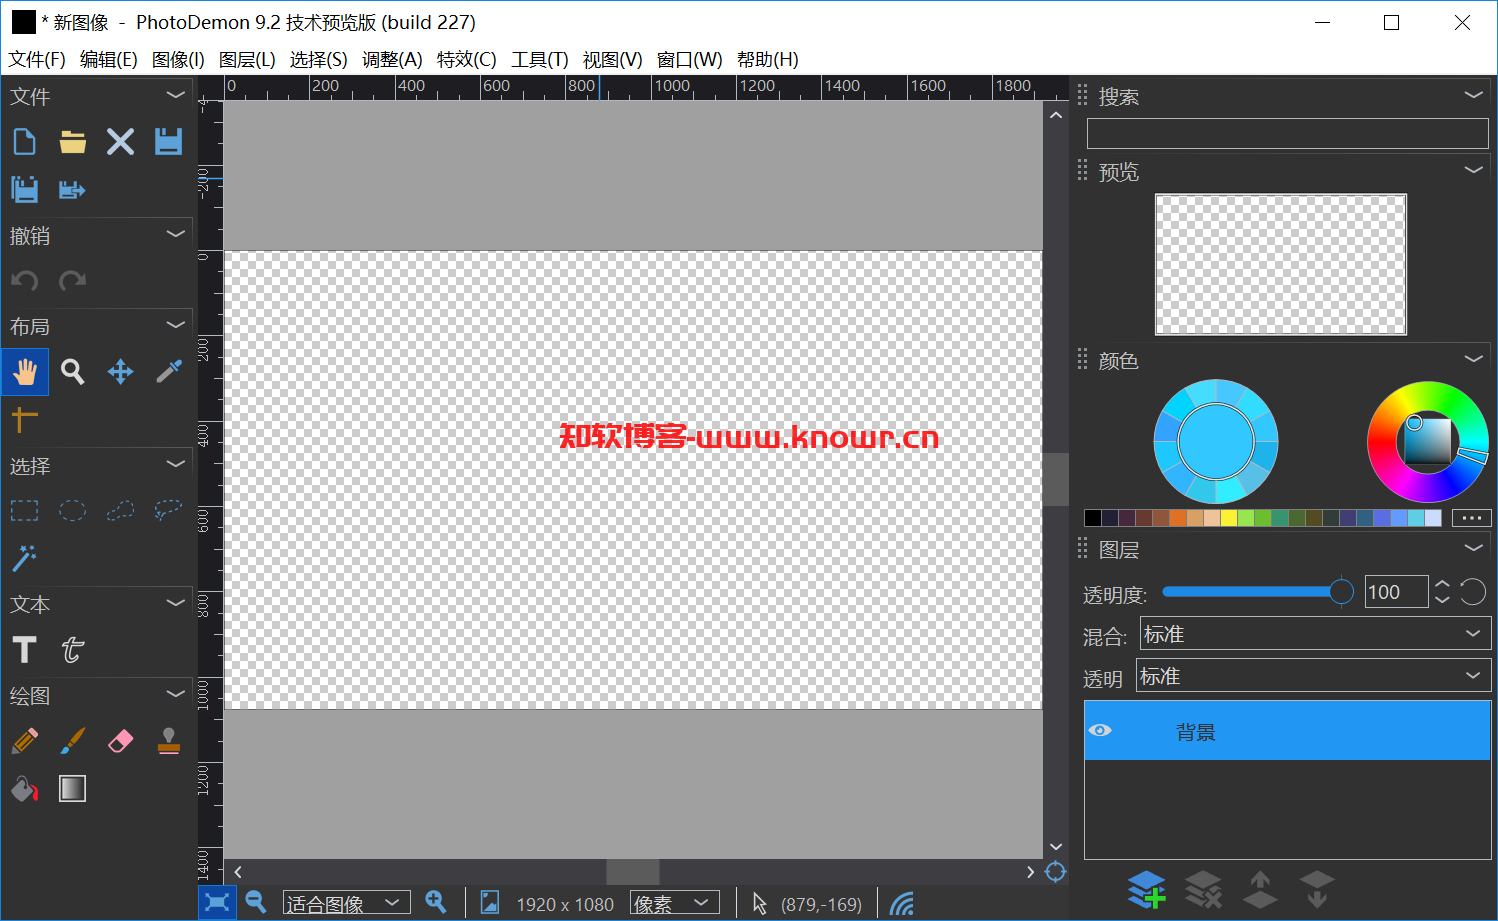This screenshot has height=921, width=1498.
Task: Click the center canvas icon at scrollbar corner
Action: coord(1055,872)
